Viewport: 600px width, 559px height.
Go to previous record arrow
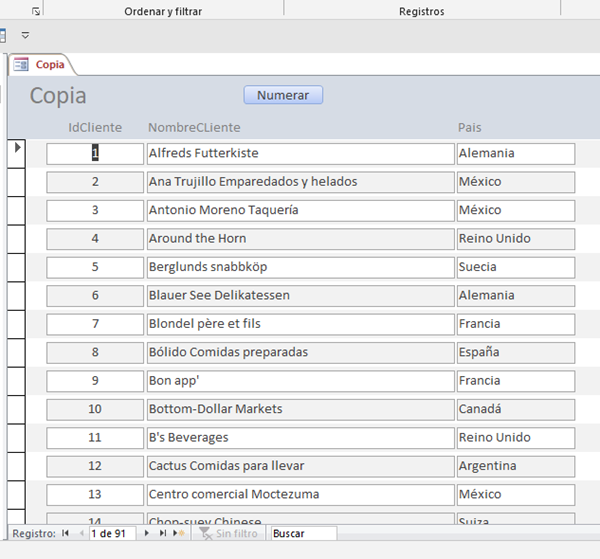(x=81, y=534)
